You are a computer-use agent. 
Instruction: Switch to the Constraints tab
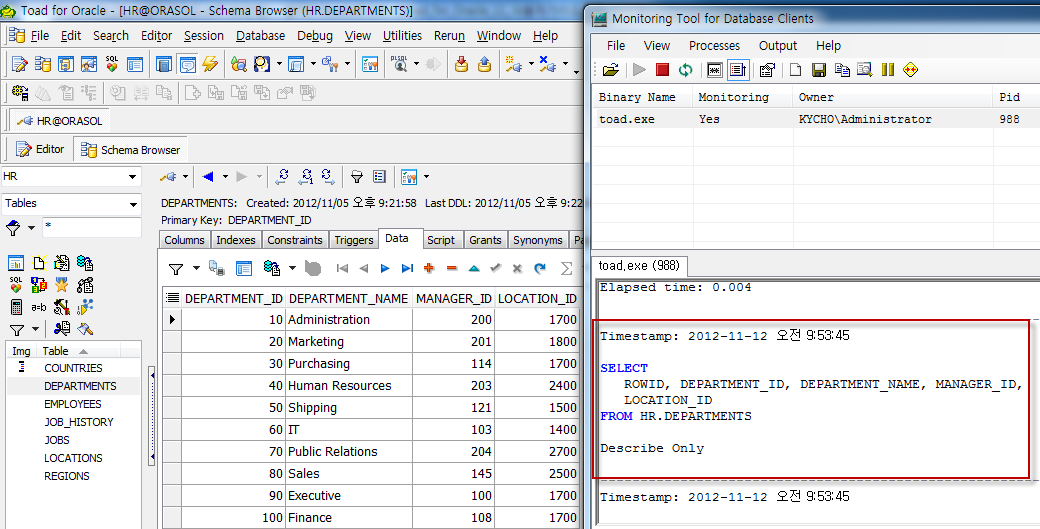click(295, 240)
